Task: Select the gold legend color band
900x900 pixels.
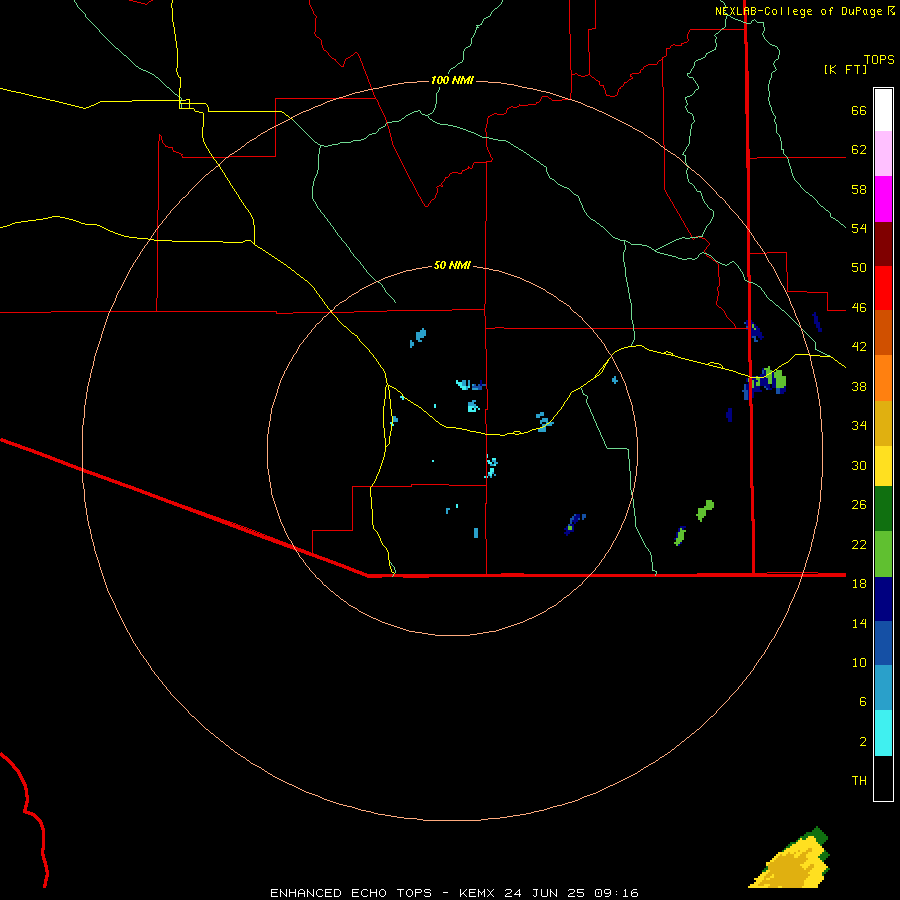Action: (x=883, y=423)
